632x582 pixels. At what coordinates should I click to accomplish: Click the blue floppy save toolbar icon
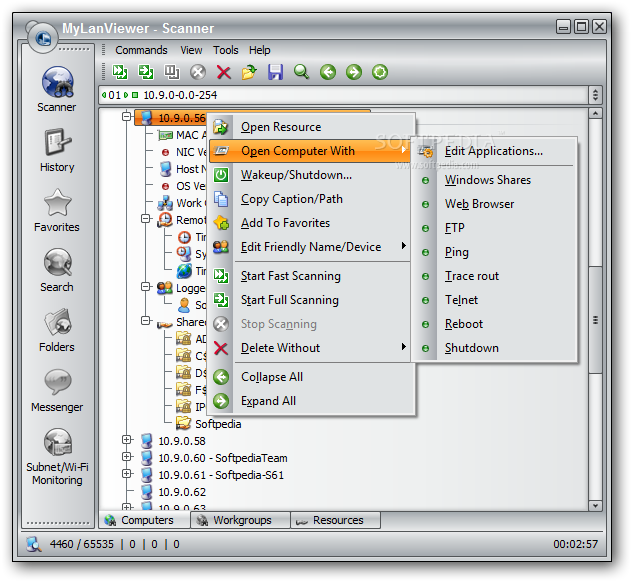275,72
